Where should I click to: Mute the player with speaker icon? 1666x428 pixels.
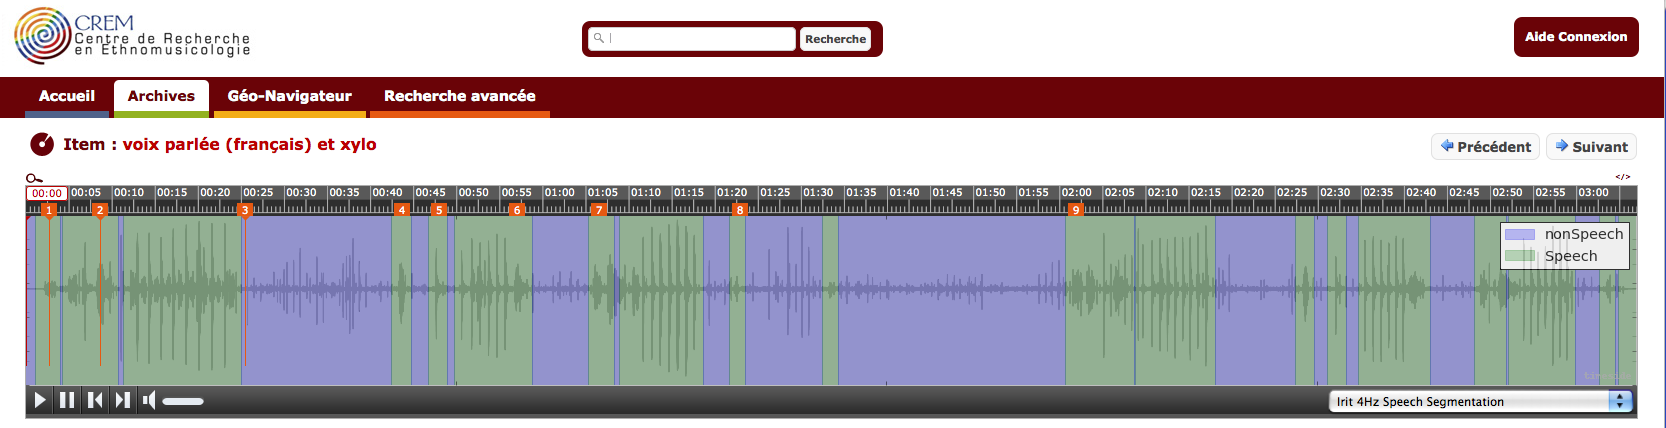pos(149,400)
